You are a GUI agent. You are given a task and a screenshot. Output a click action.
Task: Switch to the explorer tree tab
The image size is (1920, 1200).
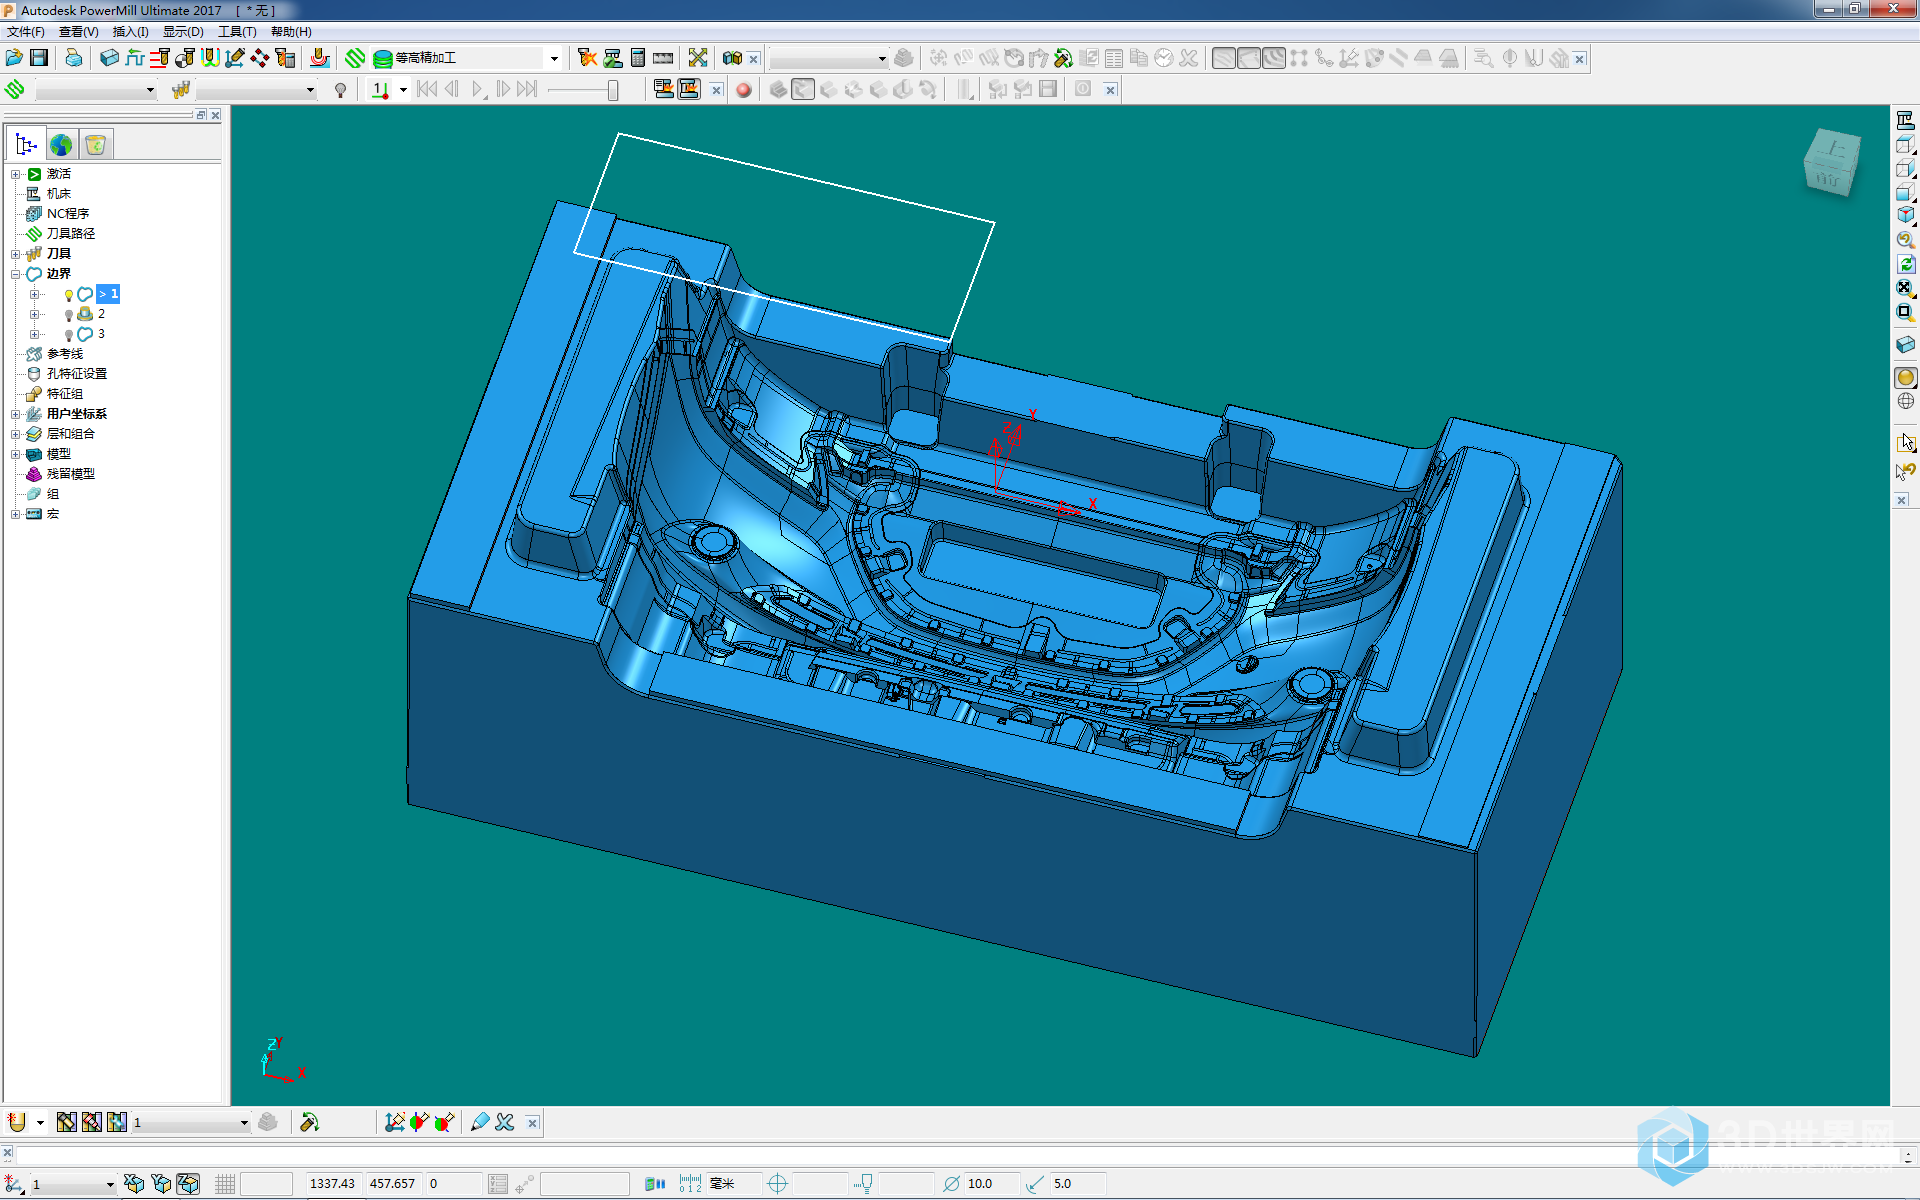pos(26,145)
